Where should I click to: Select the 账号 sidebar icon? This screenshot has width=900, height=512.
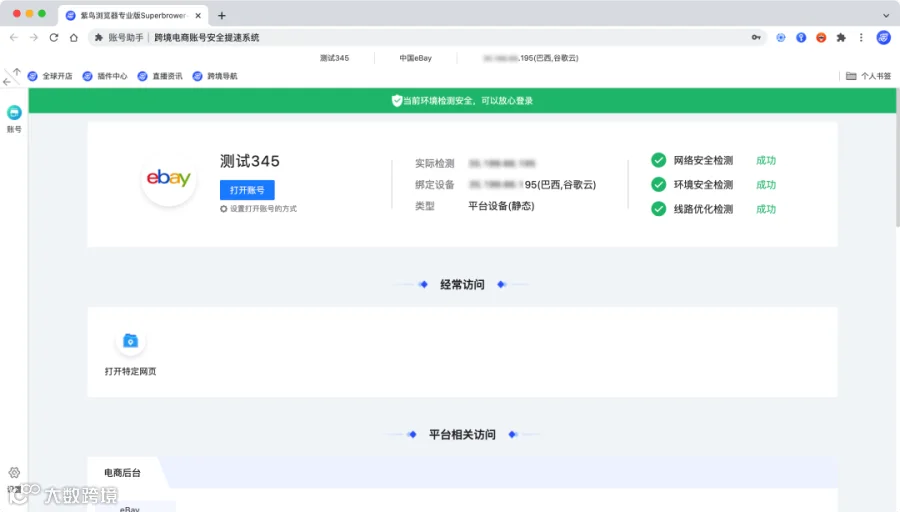pos(14,118)
